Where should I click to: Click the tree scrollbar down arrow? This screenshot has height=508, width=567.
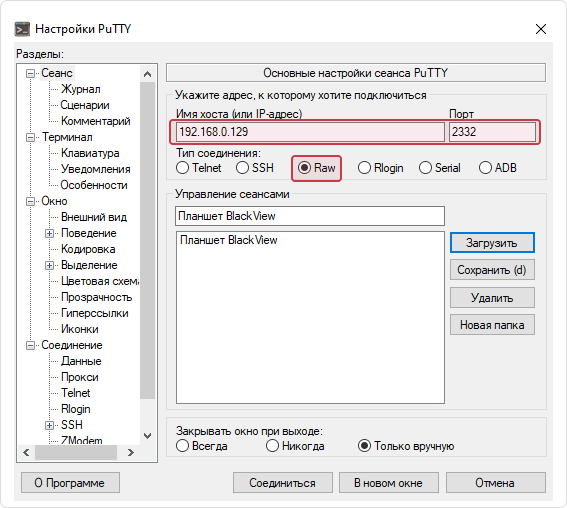click(148, 436)
